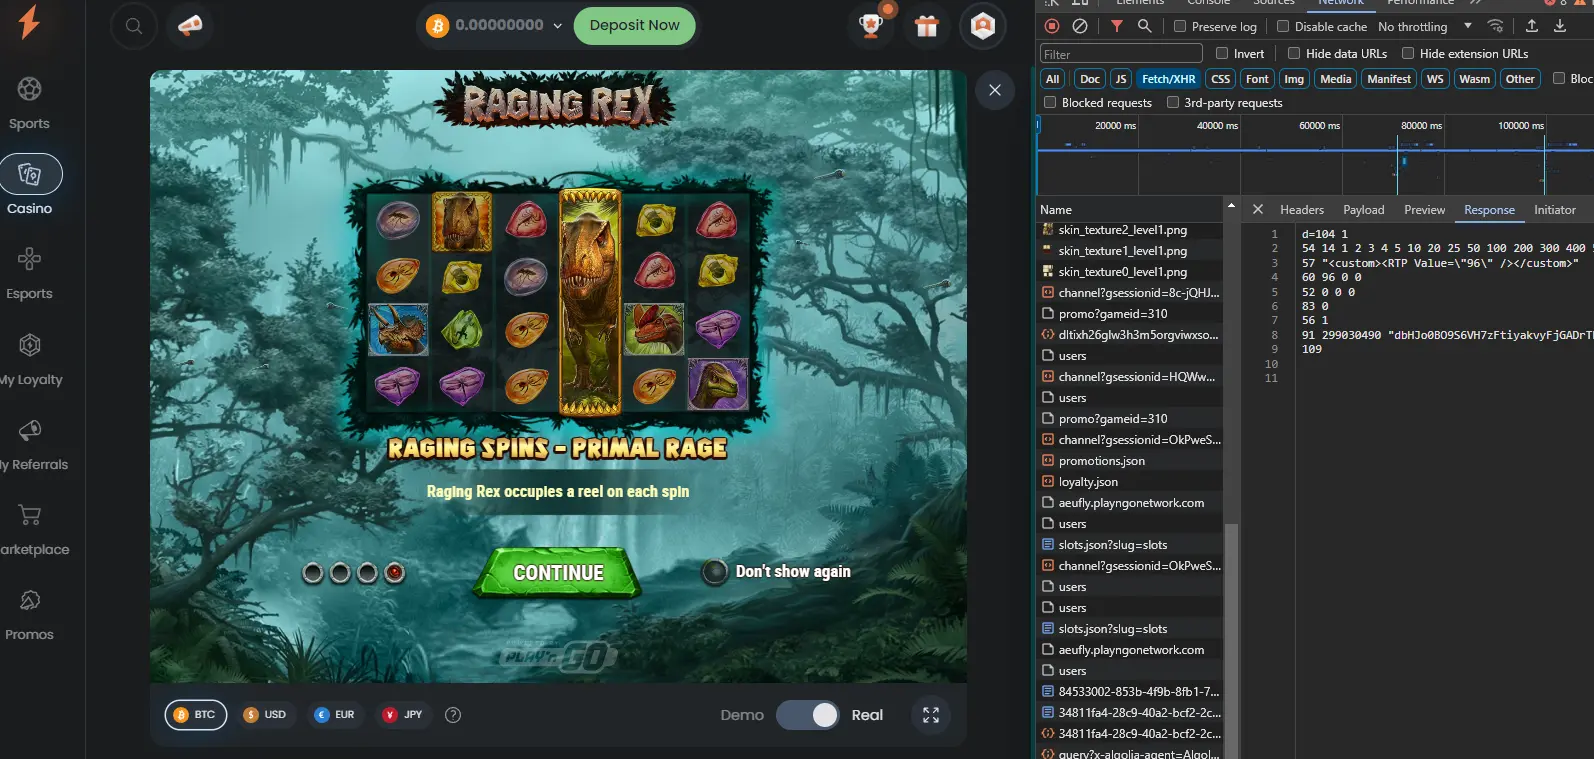Click the network Filter input field
1594x759 pixels.
(x=1121, y=54)
